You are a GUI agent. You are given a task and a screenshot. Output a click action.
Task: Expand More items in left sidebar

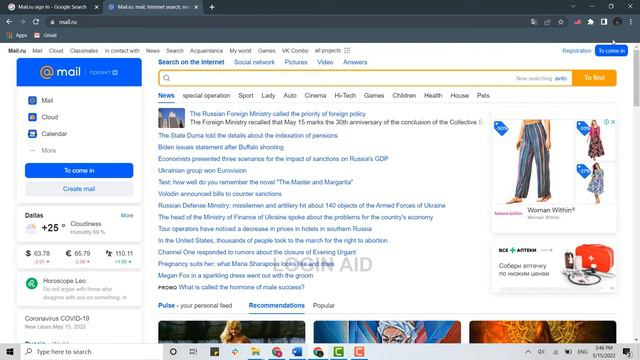tap(42, 151)
